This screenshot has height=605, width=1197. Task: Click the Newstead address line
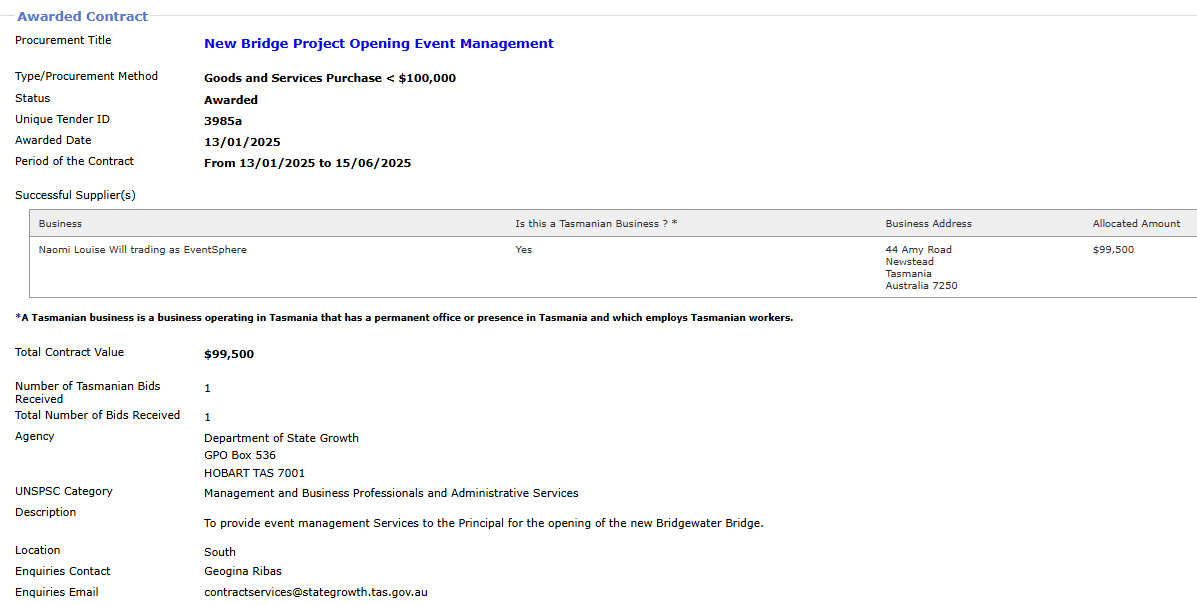coord(909,262)
